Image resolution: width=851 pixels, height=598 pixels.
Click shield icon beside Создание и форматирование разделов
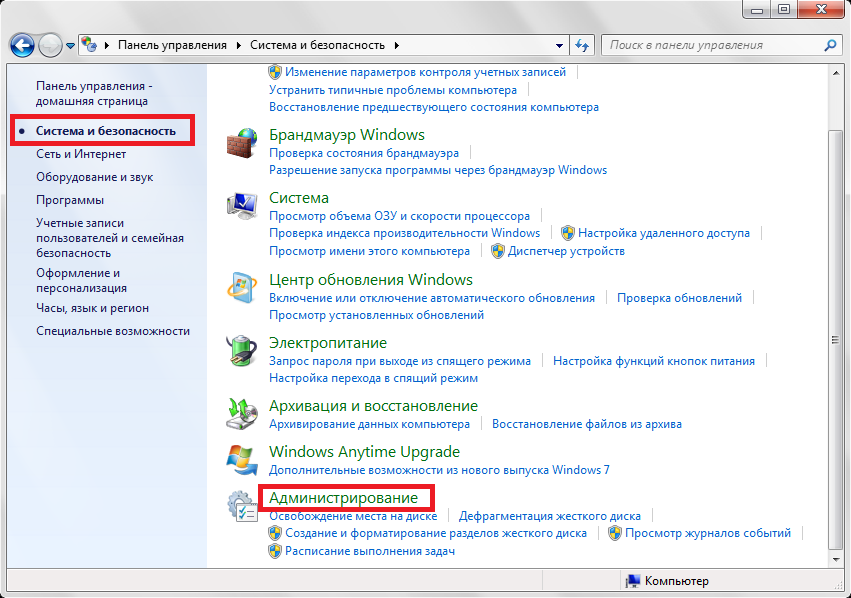pos(275,533)
